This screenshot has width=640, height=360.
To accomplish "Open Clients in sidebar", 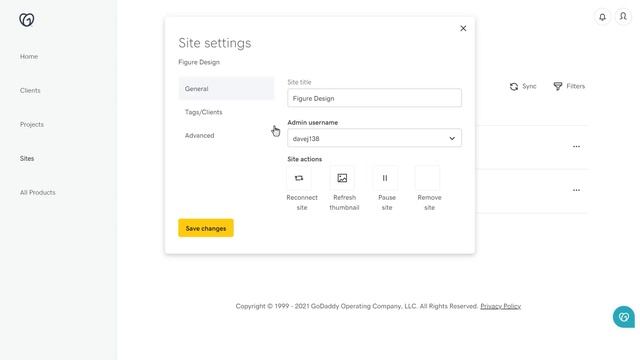I will 30,90.
